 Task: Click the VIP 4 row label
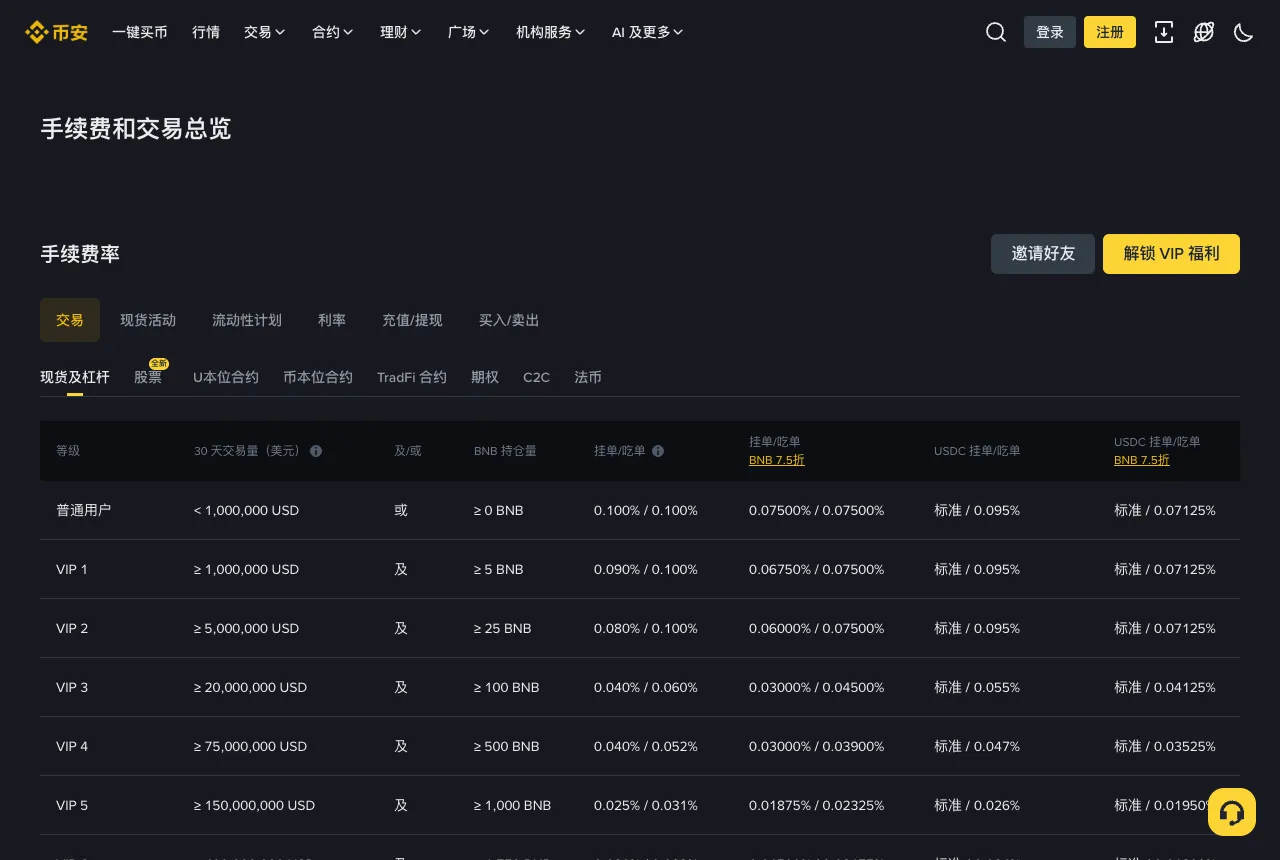click(72, 746)
